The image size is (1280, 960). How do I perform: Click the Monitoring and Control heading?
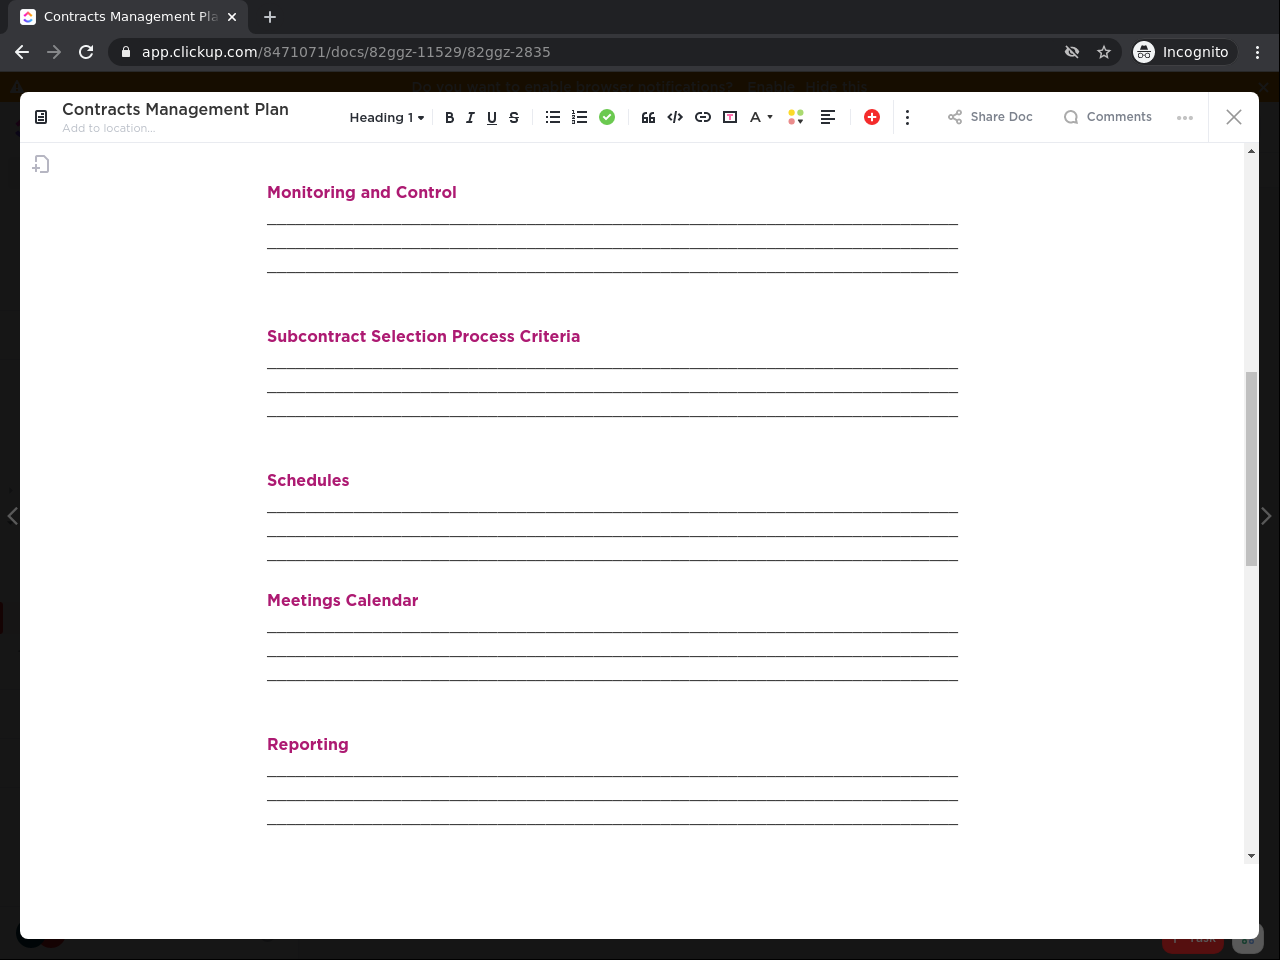362,192
